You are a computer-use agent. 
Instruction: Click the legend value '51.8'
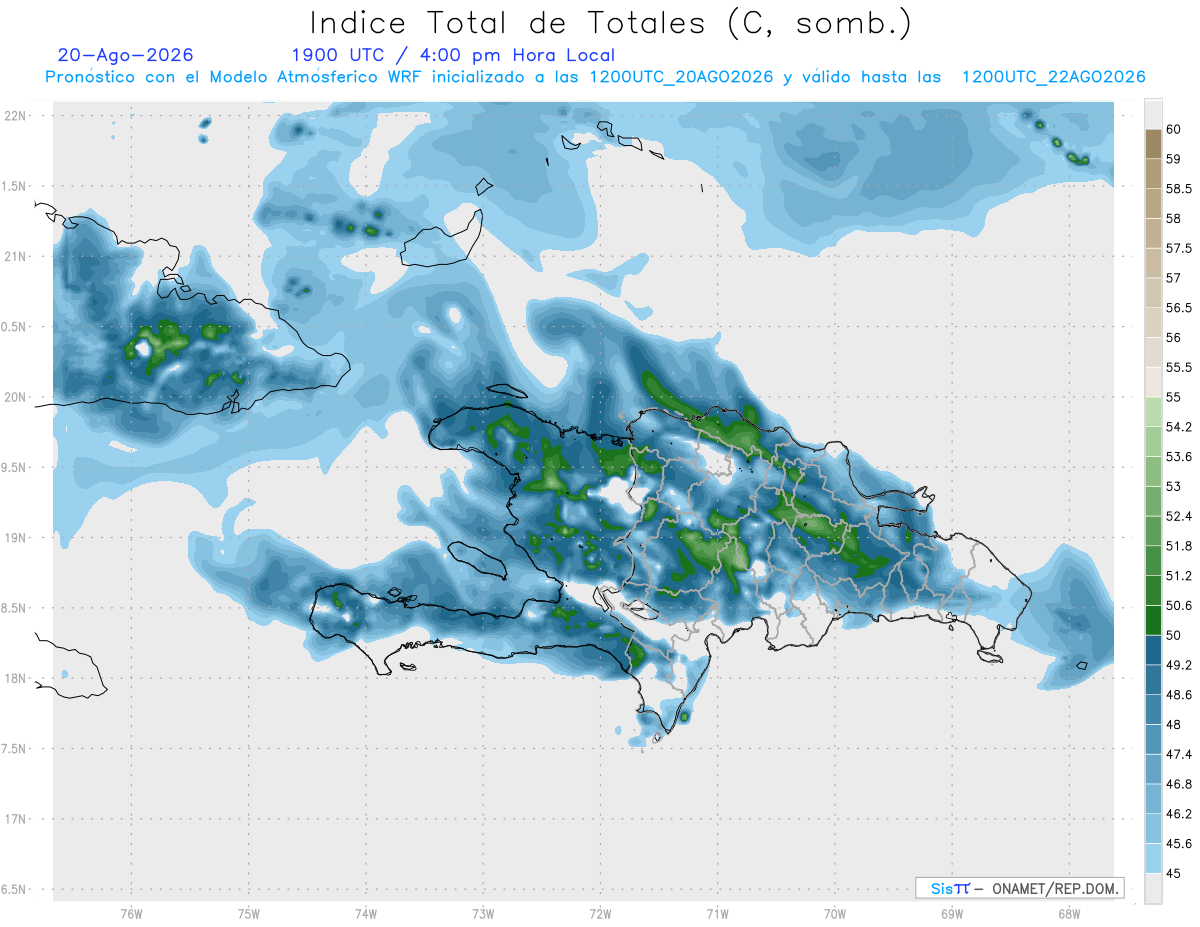1178,546
